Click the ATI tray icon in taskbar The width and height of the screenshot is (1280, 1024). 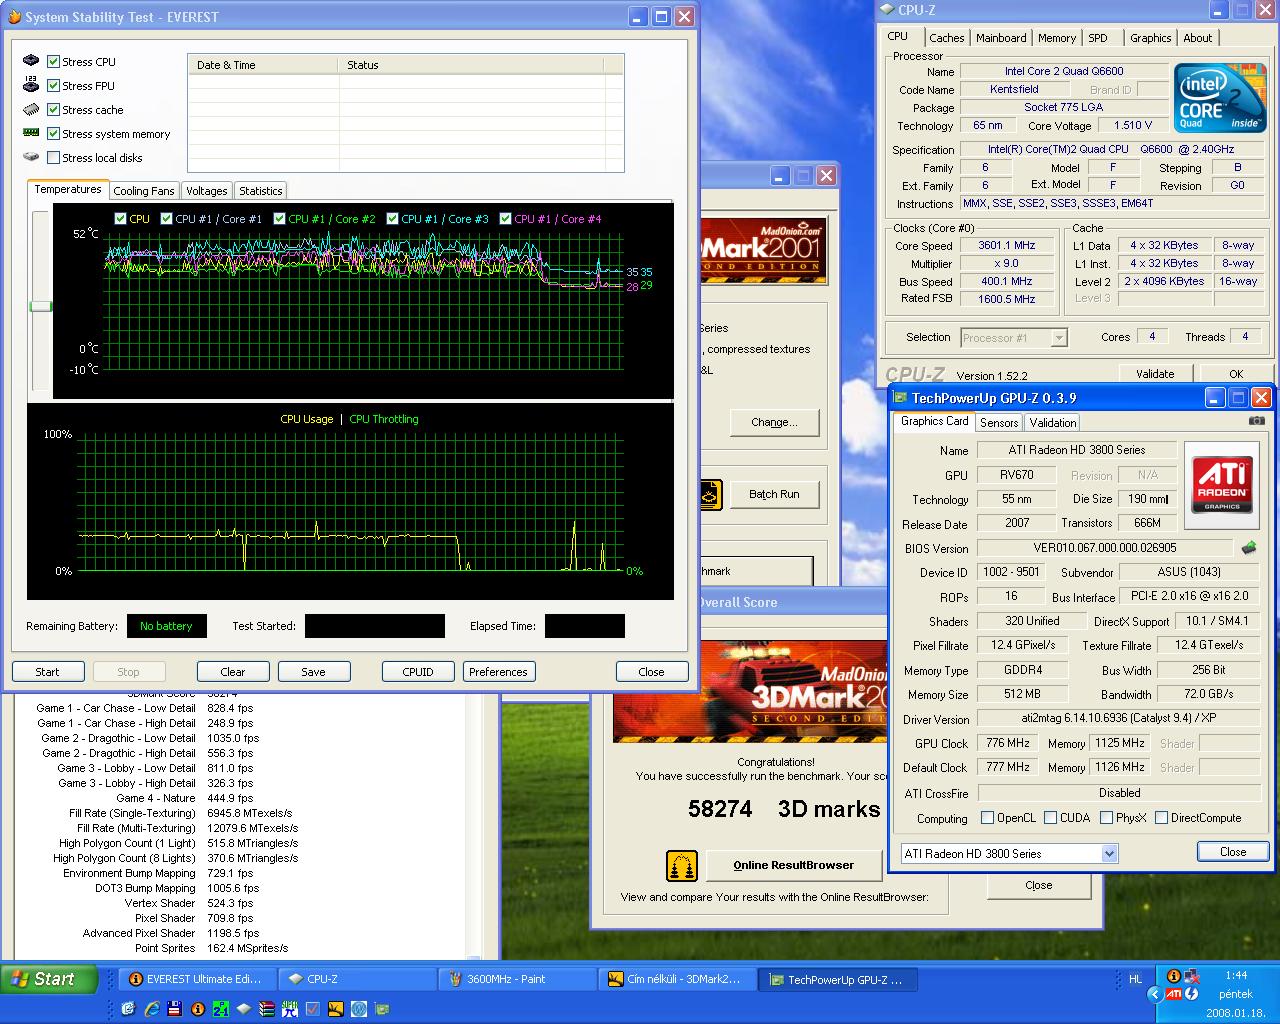[1175, 994]
